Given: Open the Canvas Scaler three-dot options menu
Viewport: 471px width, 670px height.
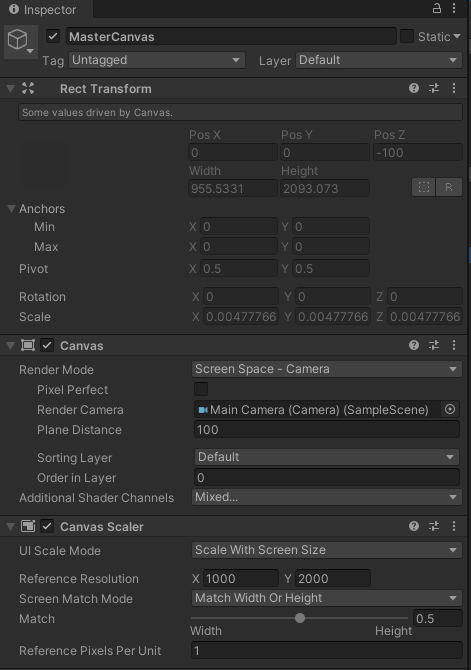Looking at the screenshot, I should click(454, 526).
